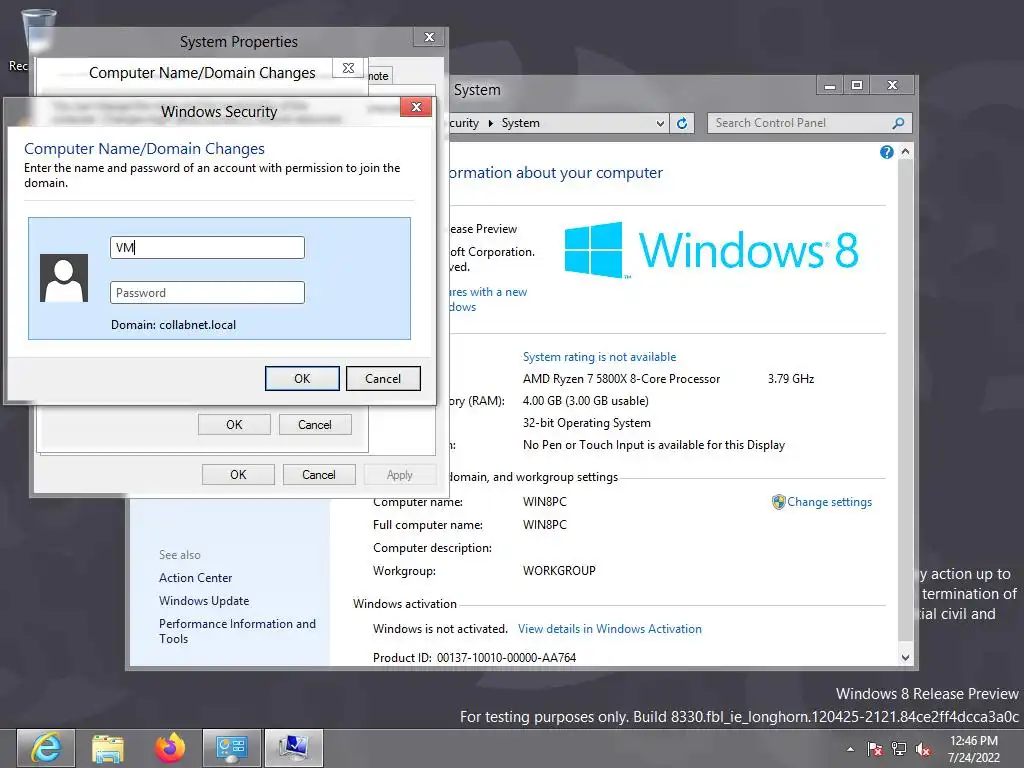This screenshot has width=1024, height=768.
Task: Click Change settings link with shield
Action: (822, 502)
